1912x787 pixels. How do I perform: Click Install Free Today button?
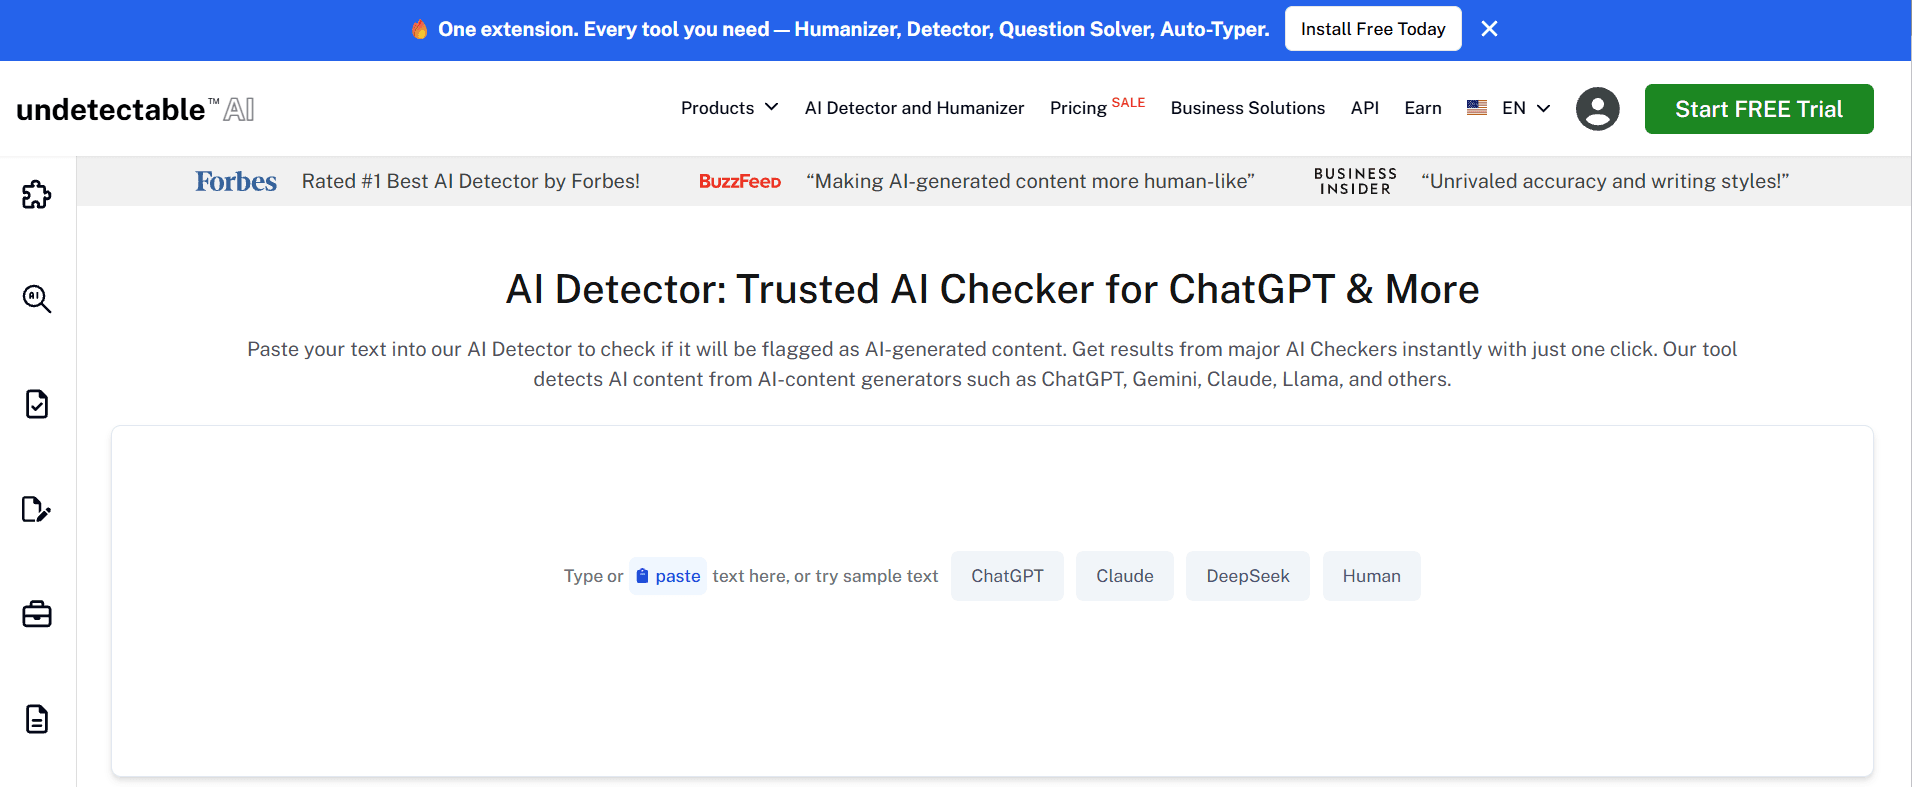(1372, 29)
